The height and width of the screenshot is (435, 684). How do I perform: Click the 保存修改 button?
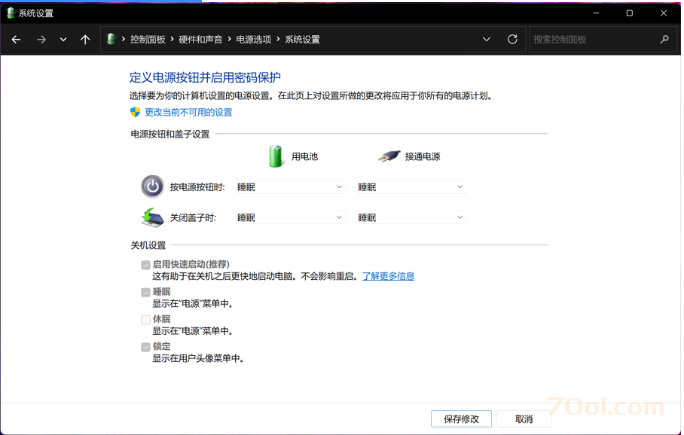(x=461, y=419)
